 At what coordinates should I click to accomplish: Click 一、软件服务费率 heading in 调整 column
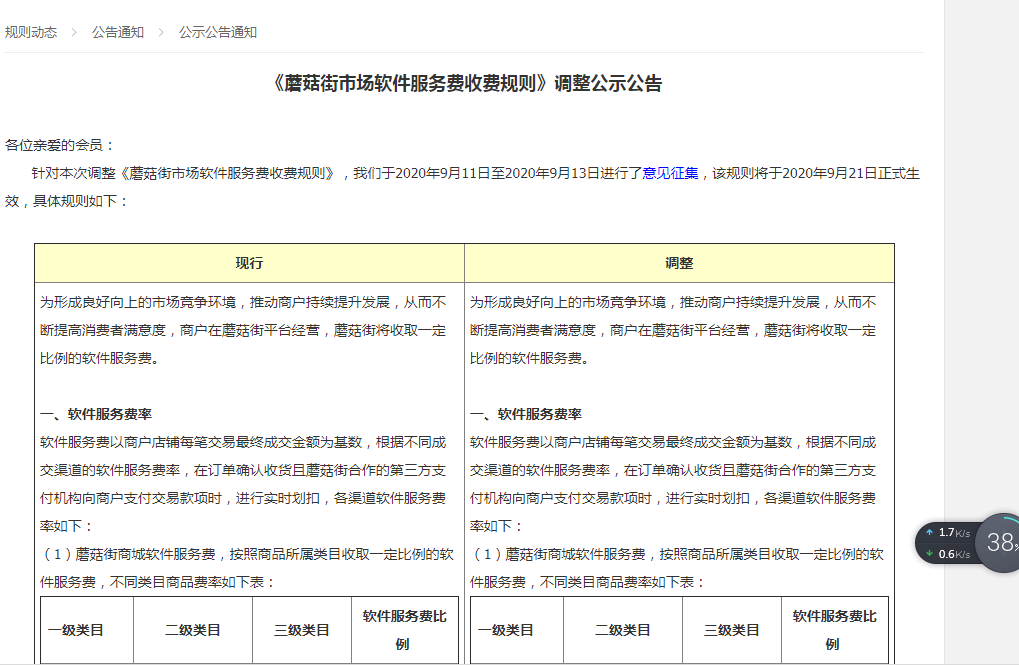(x=526, y=415)
